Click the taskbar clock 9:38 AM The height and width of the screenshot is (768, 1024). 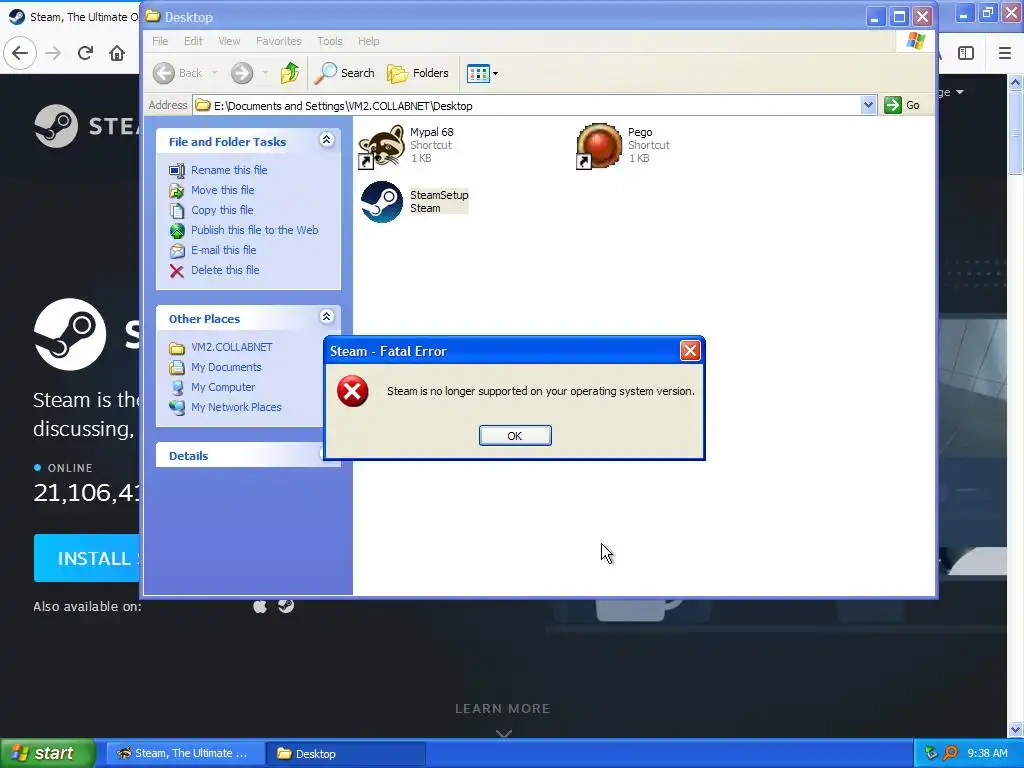click(x=987, y=753)
